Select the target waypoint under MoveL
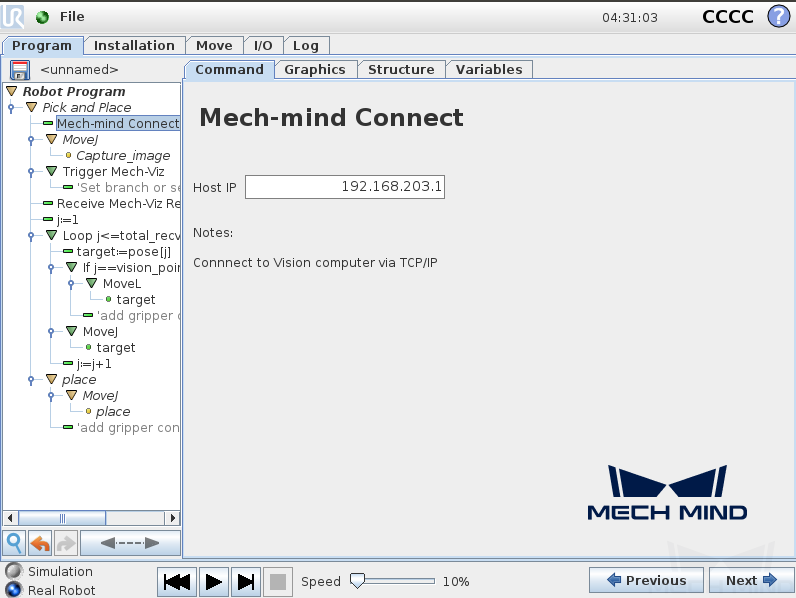This screenshot has height=598, width=796. pyautogui.click(x=136, y=300)
